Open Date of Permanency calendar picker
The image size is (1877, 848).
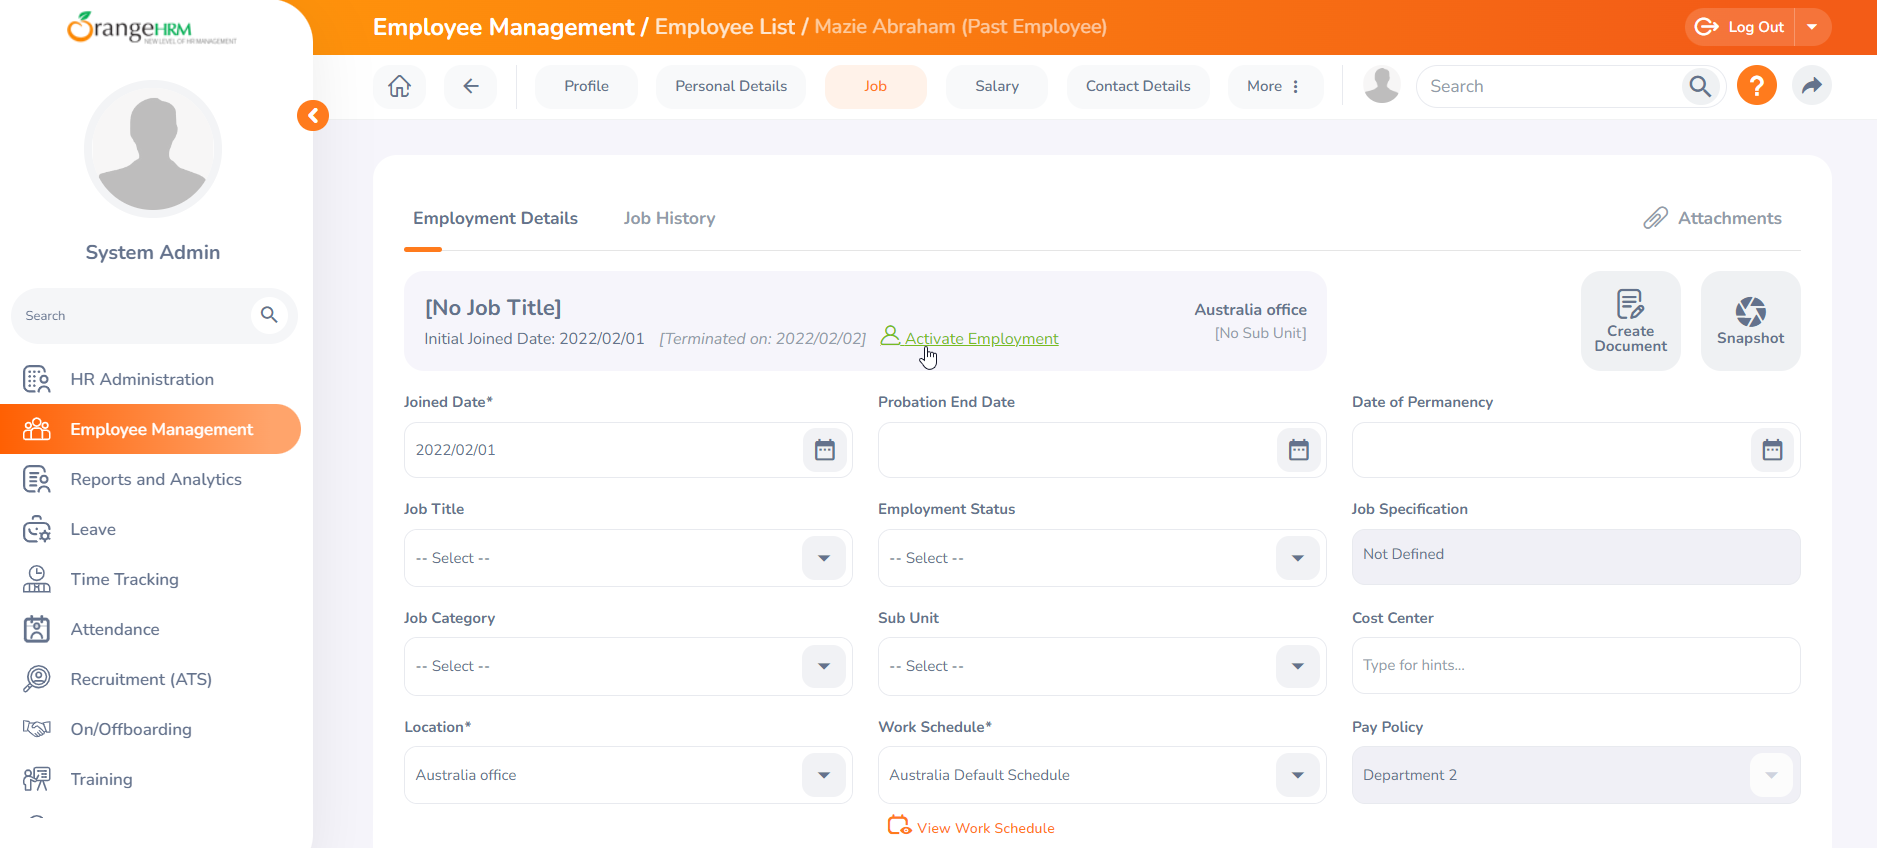(x=1772, y=450)
